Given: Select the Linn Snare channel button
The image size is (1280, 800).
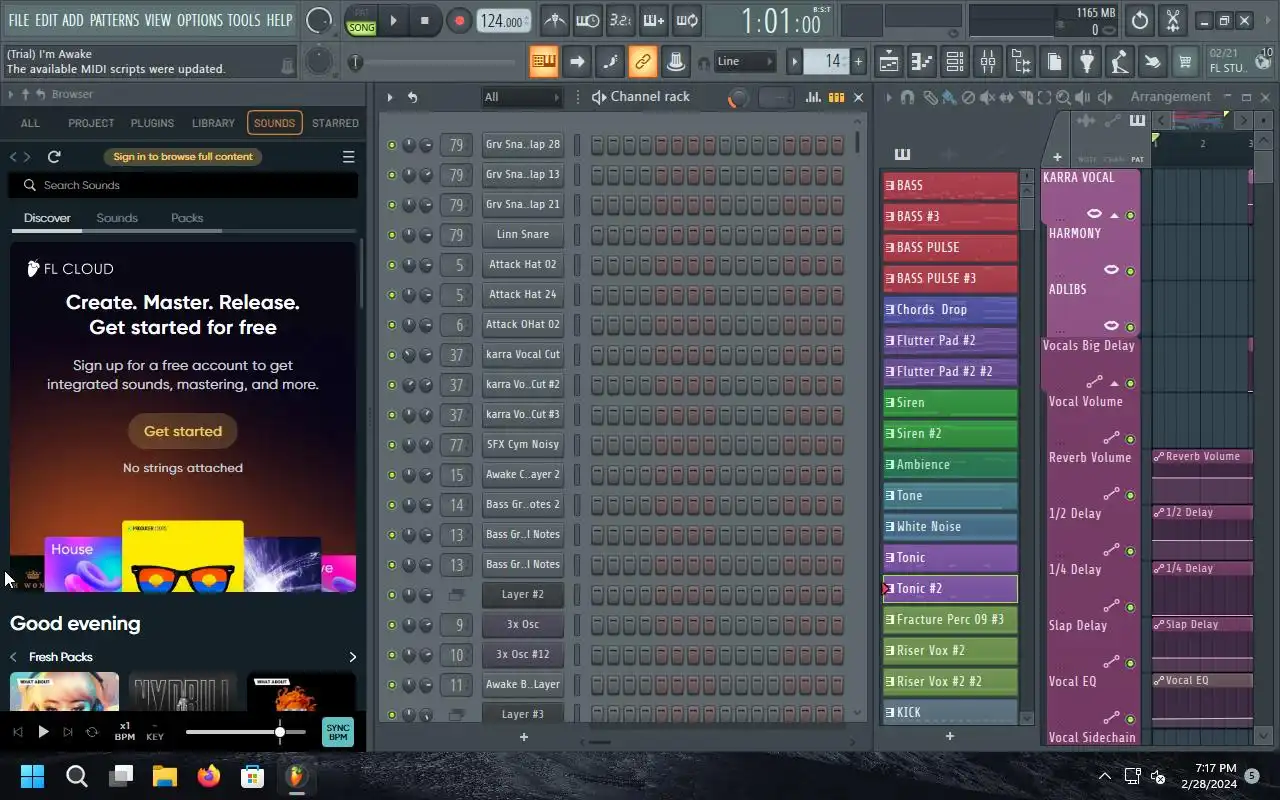Looking at the screenshot, I should (x=522, y=235).
